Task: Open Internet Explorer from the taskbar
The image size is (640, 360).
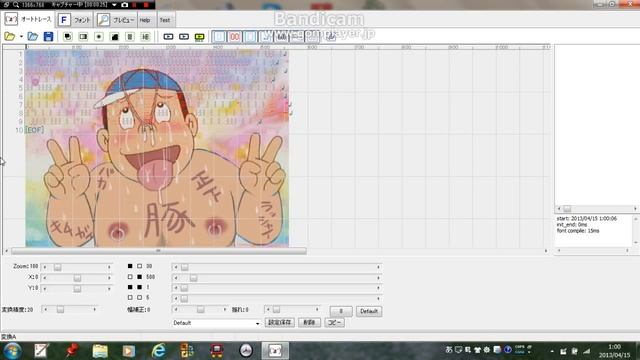Action: click(x=158, y=351)
